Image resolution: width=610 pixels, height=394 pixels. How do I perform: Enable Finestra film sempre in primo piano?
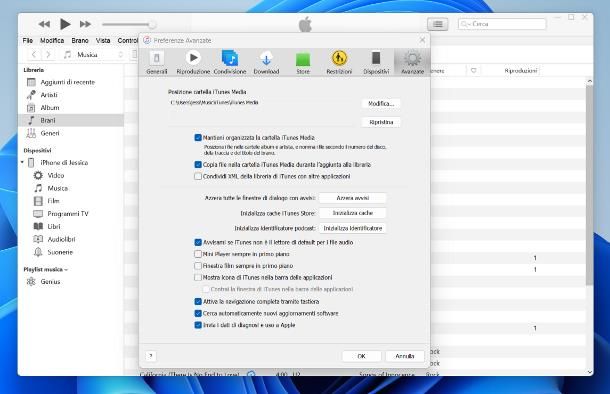click(x=198, y=266)
